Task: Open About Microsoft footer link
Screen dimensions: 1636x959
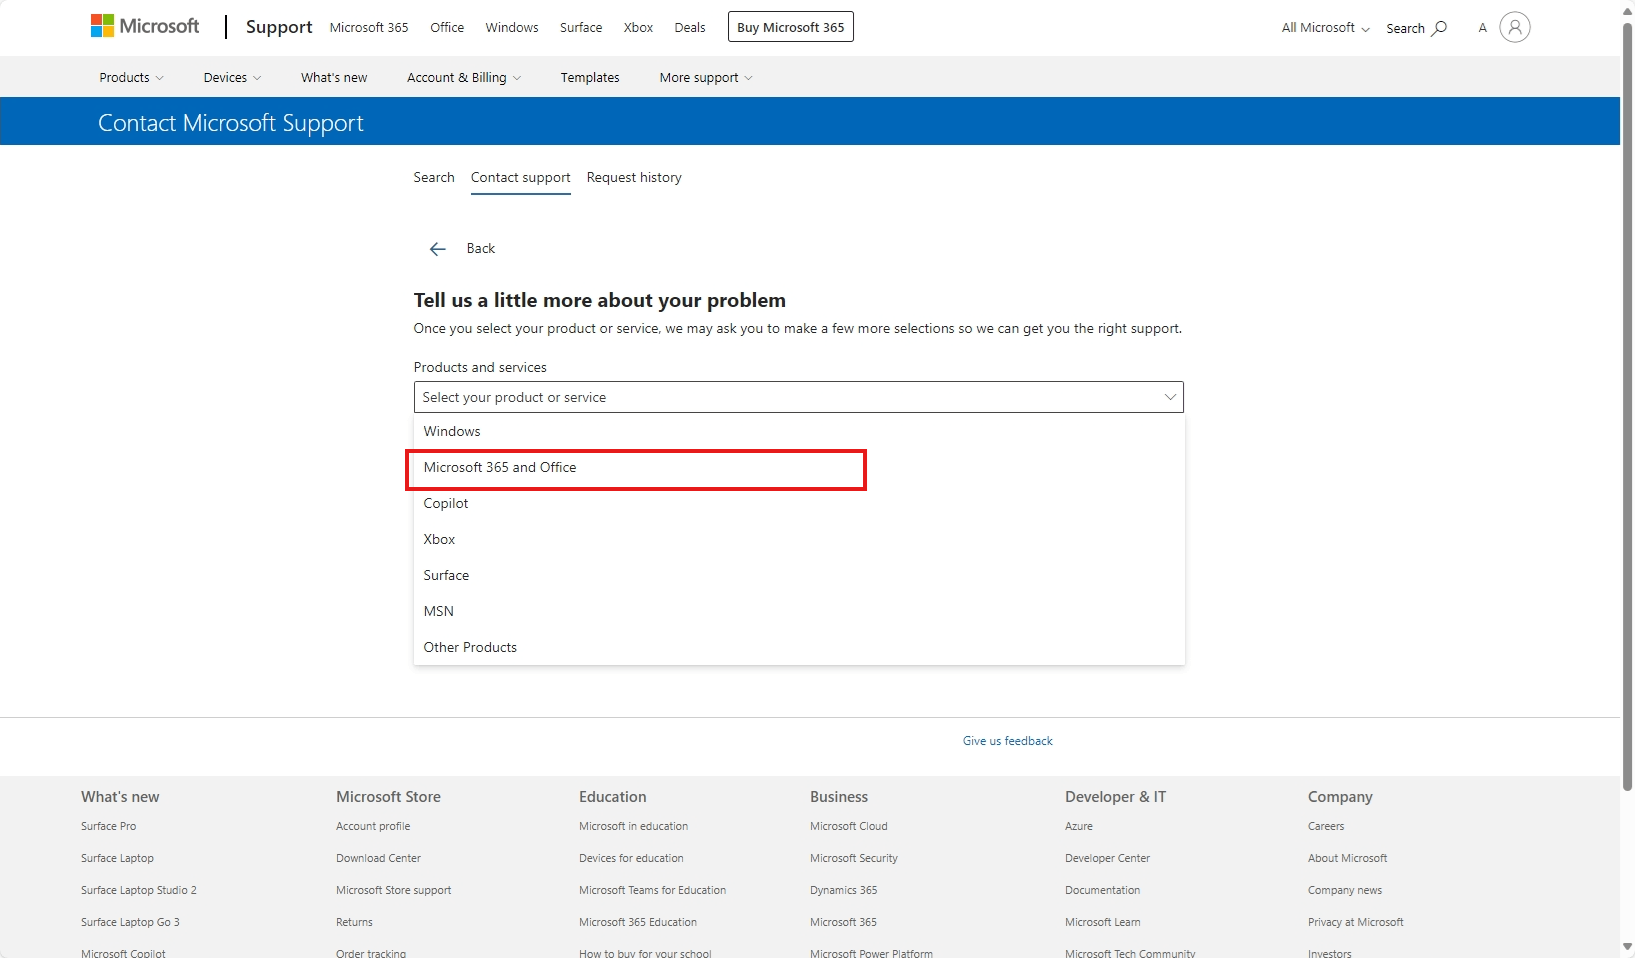Action: pos(1348,858)
